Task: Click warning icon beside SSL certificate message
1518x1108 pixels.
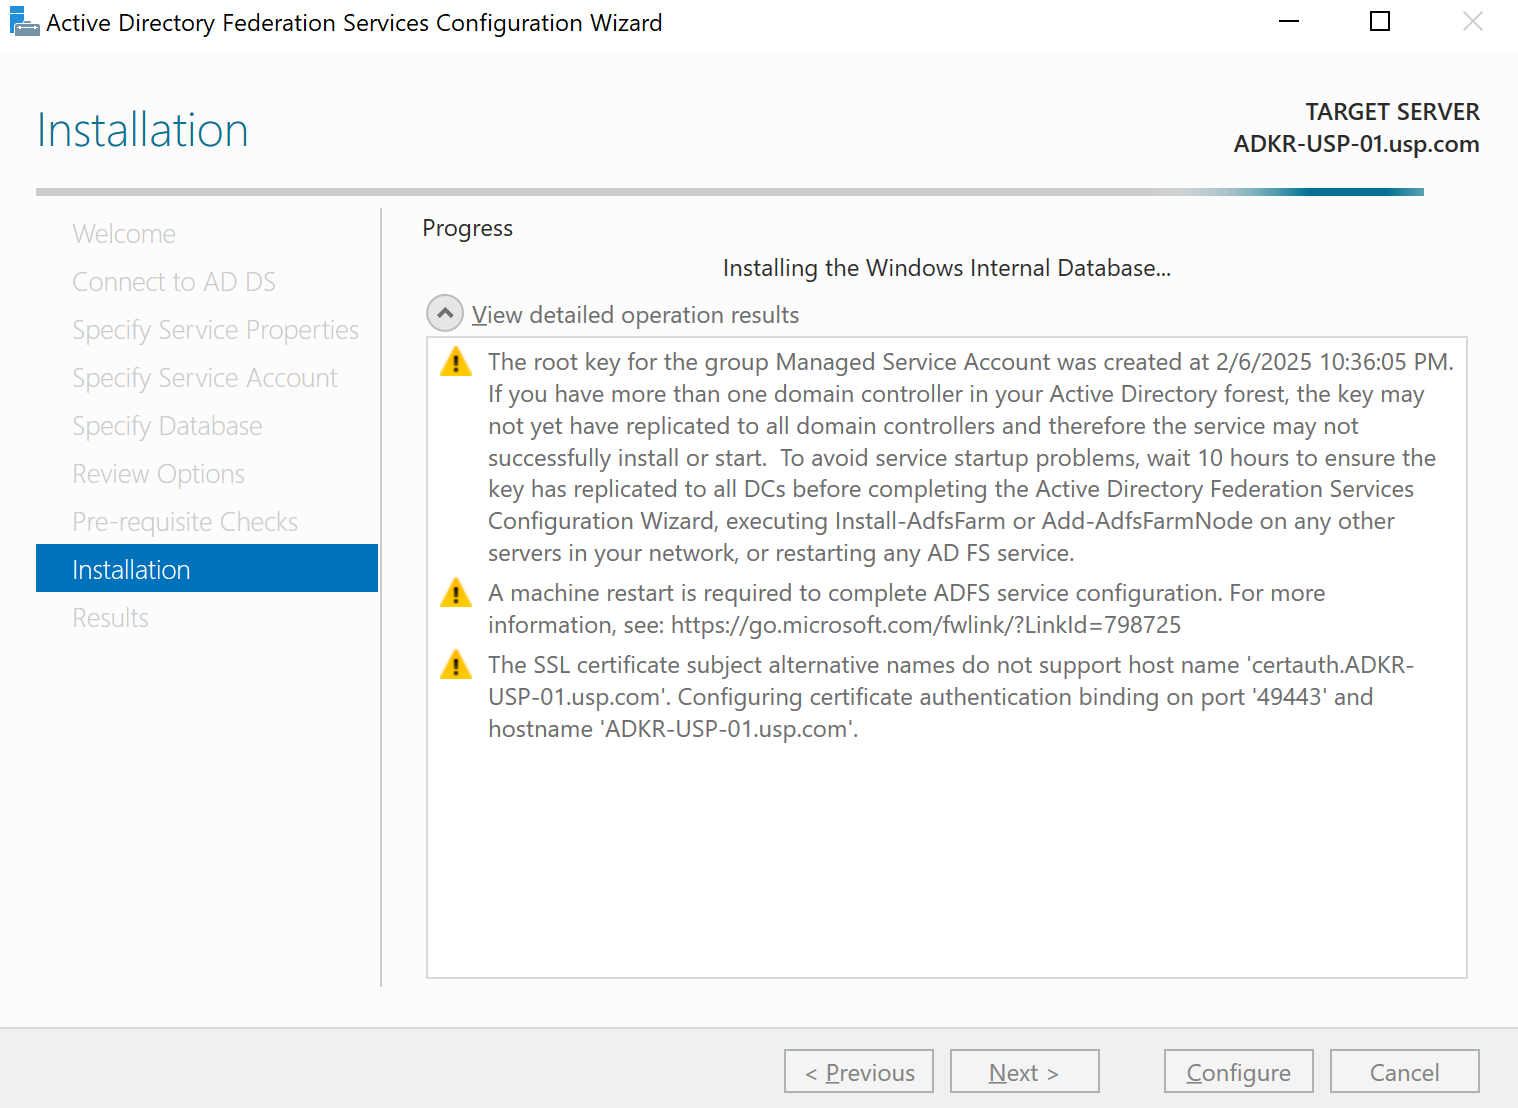Action: (x=456, y=664)
